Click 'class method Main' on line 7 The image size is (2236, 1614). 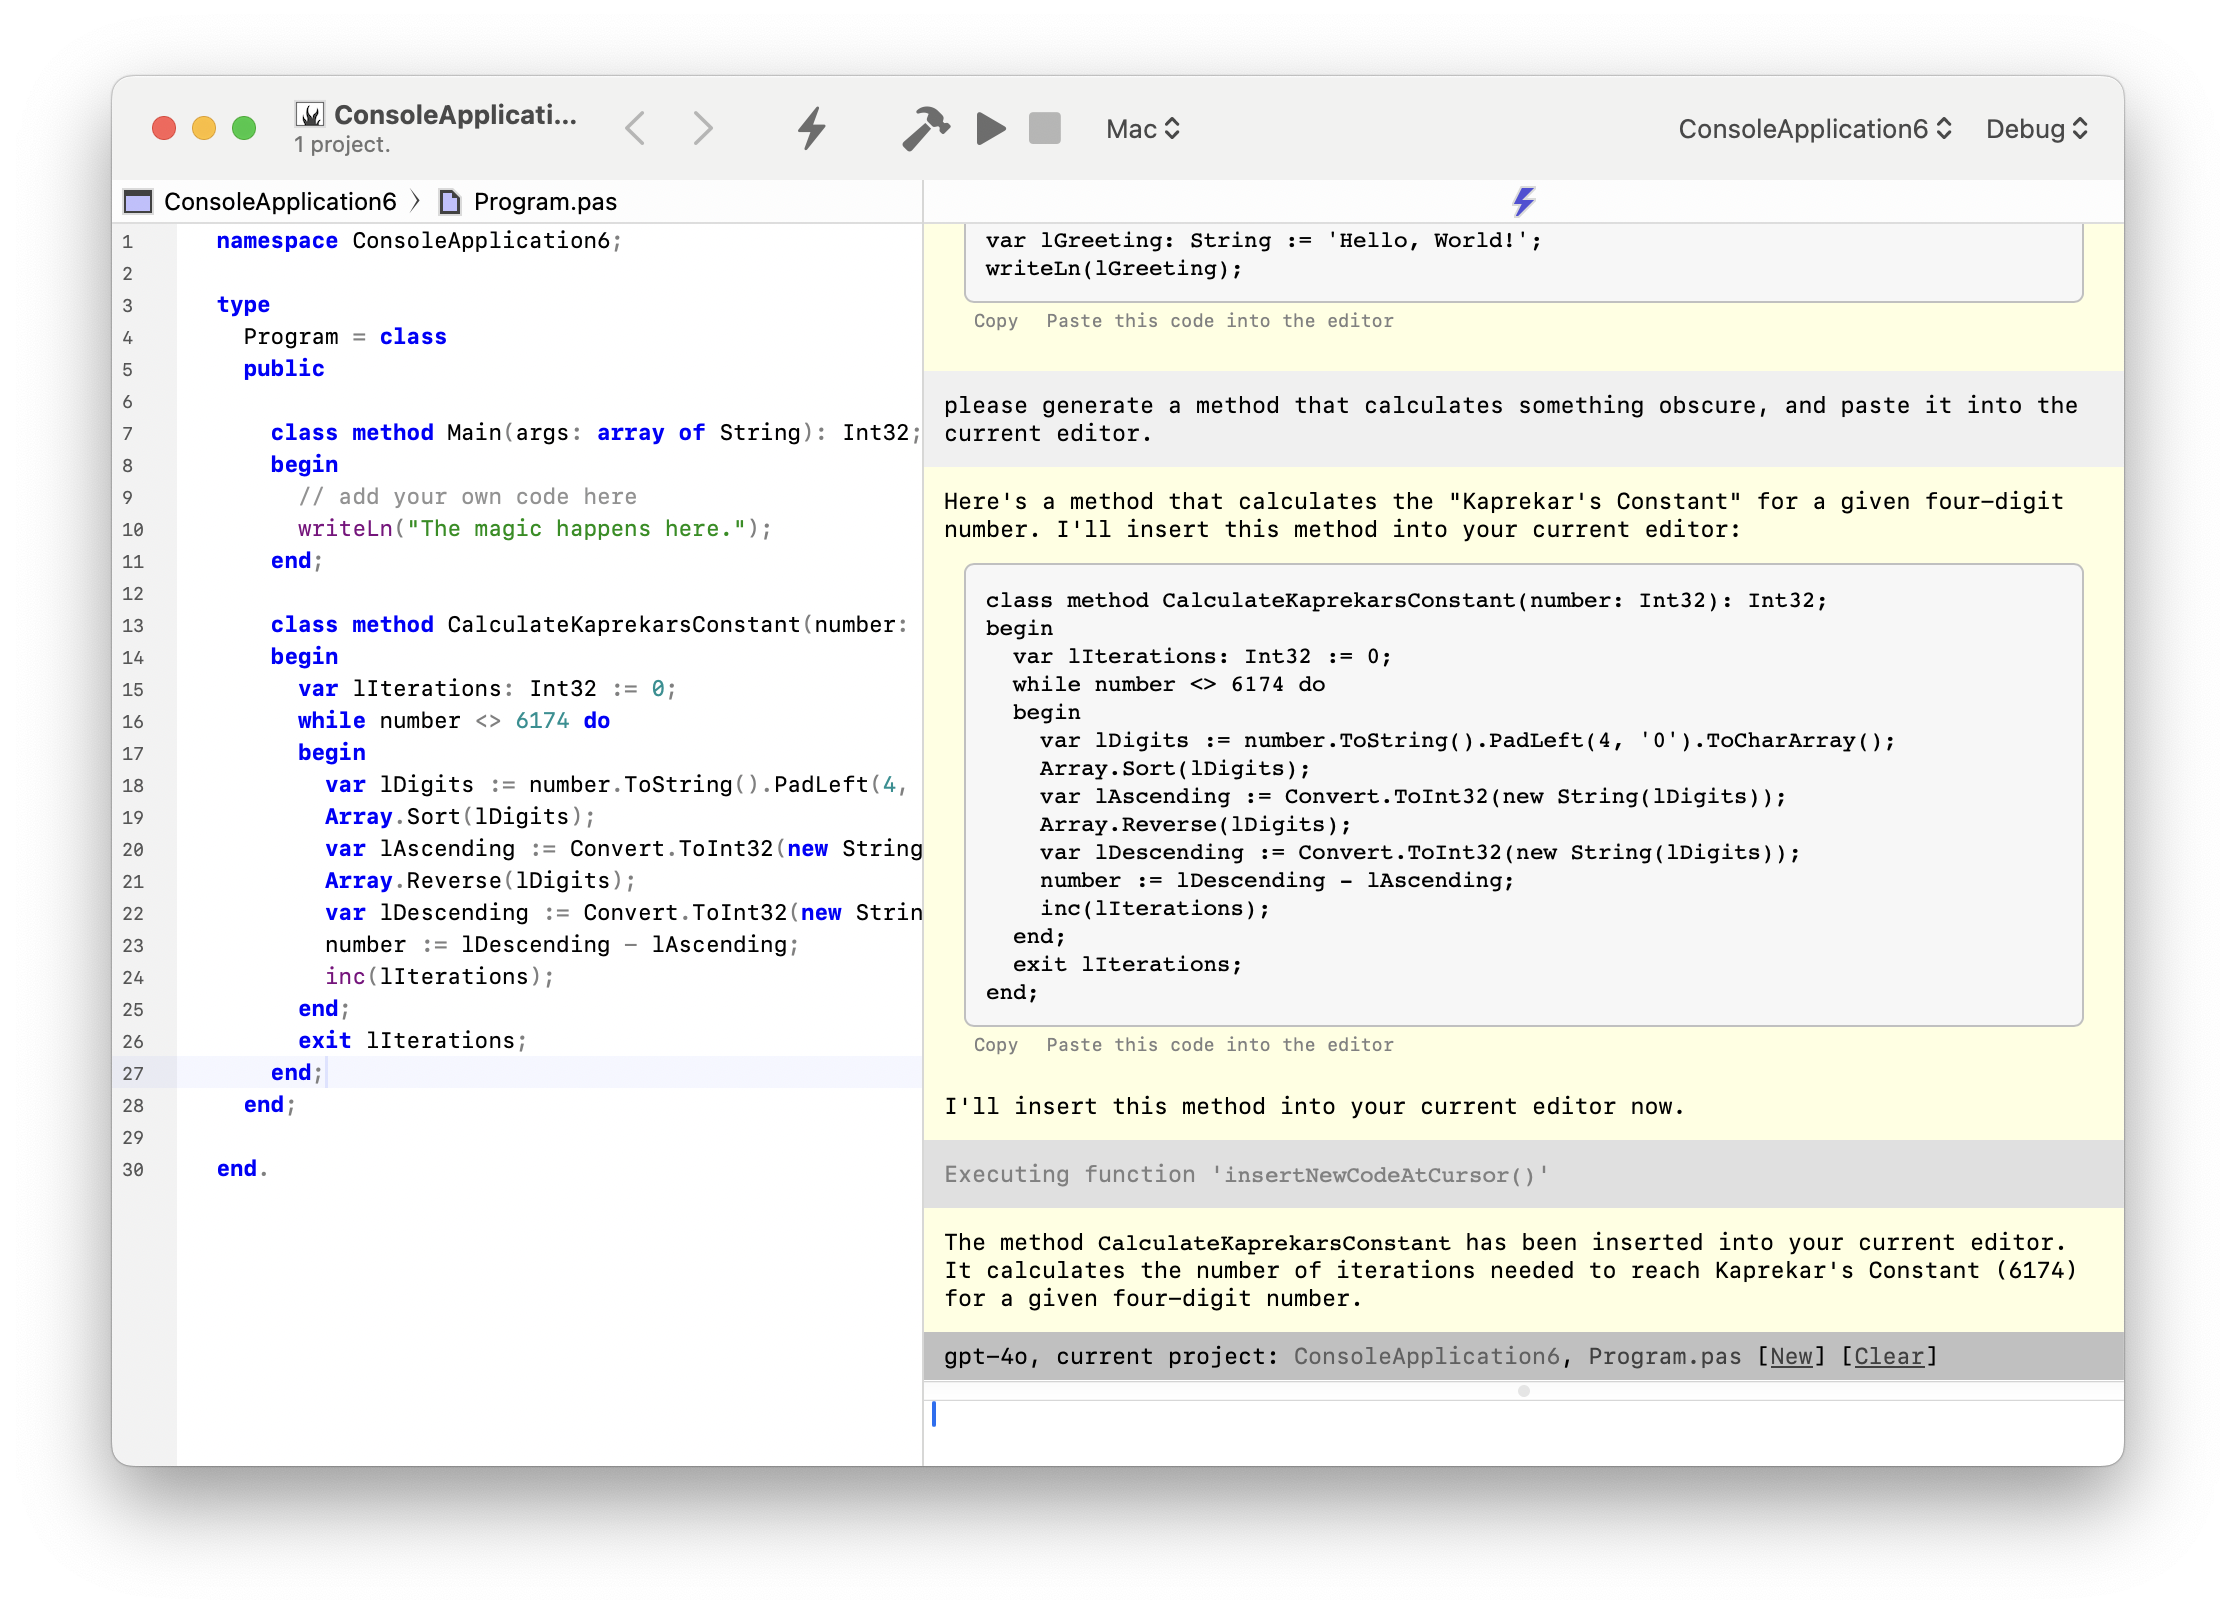tap(386, 433)
